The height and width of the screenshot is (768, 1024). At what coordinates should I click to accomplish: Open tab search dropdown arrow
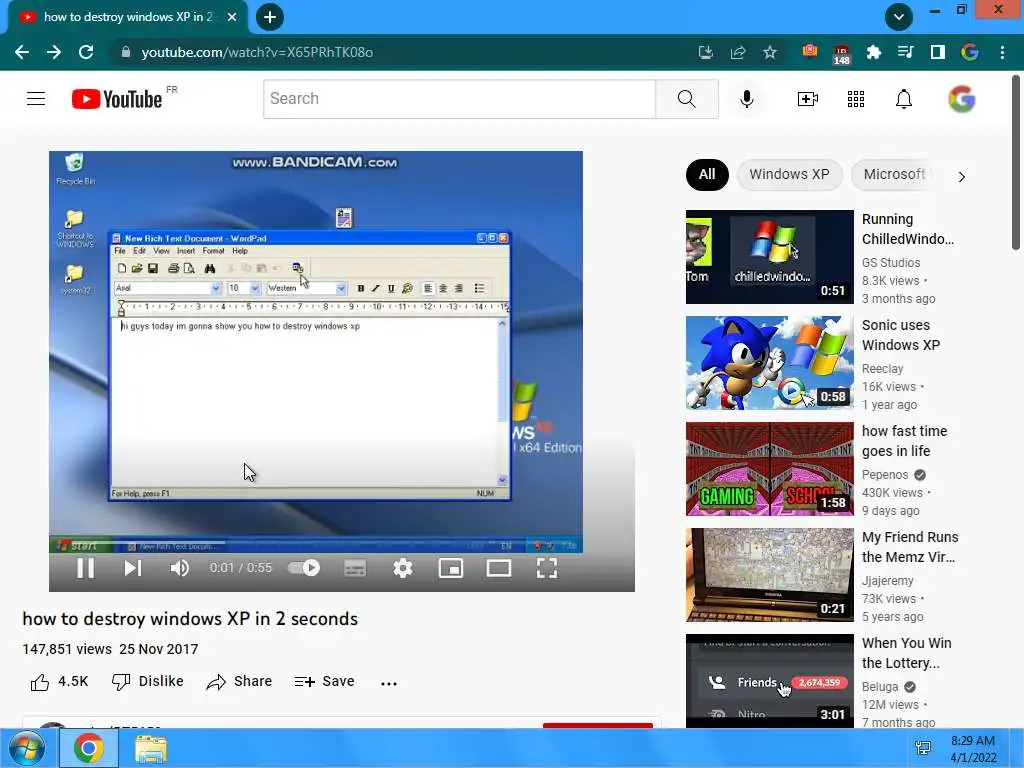click(x=899, y=17)
